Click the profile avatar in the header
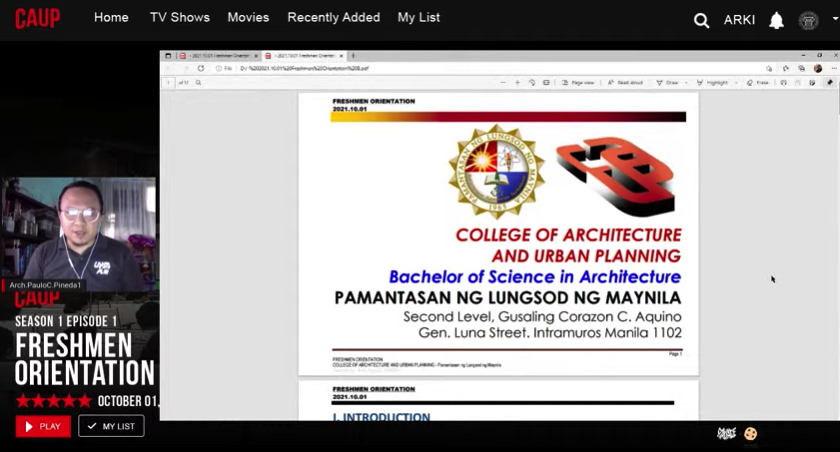The image size is (840, 452). coord(808,20)
